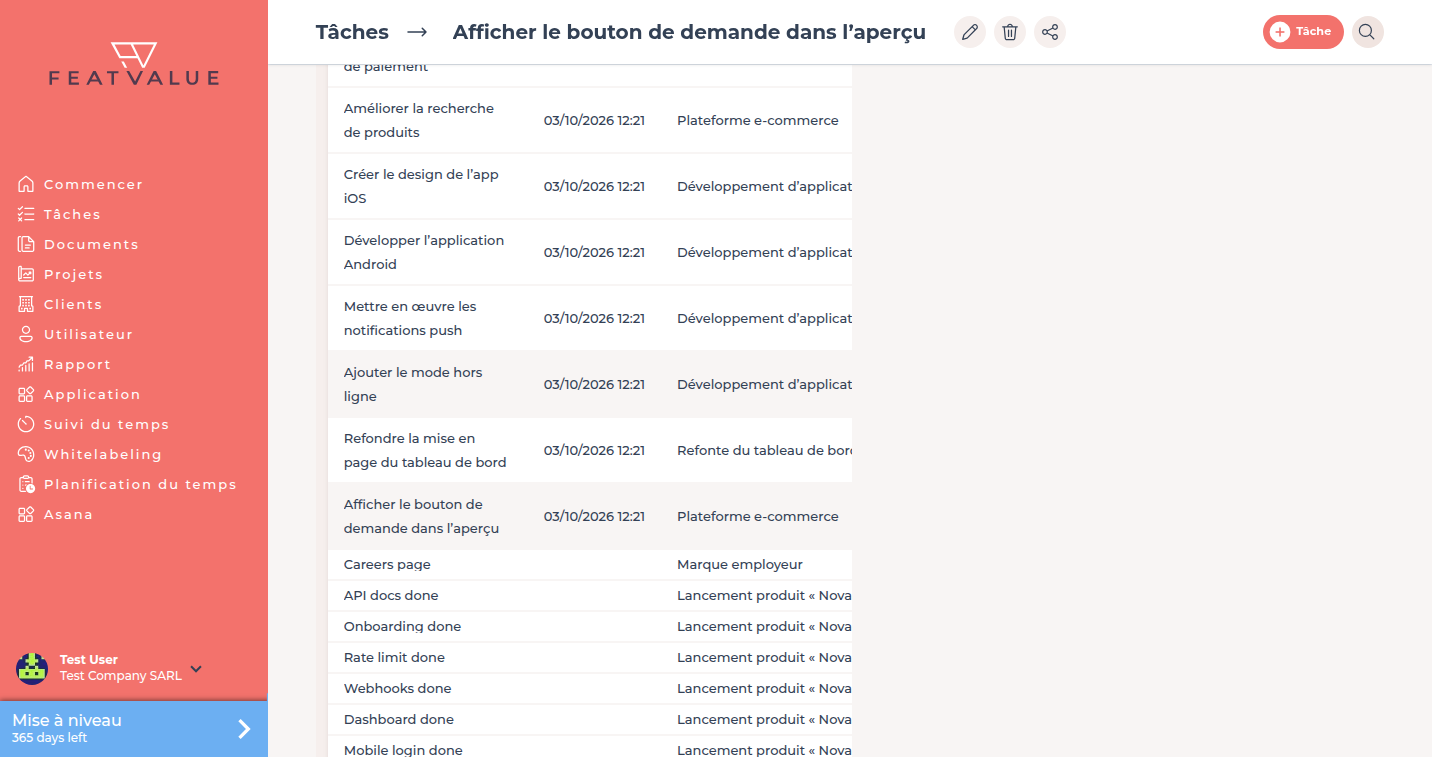
Task: Click the Projets chart icon
Action: pos(26,274)
